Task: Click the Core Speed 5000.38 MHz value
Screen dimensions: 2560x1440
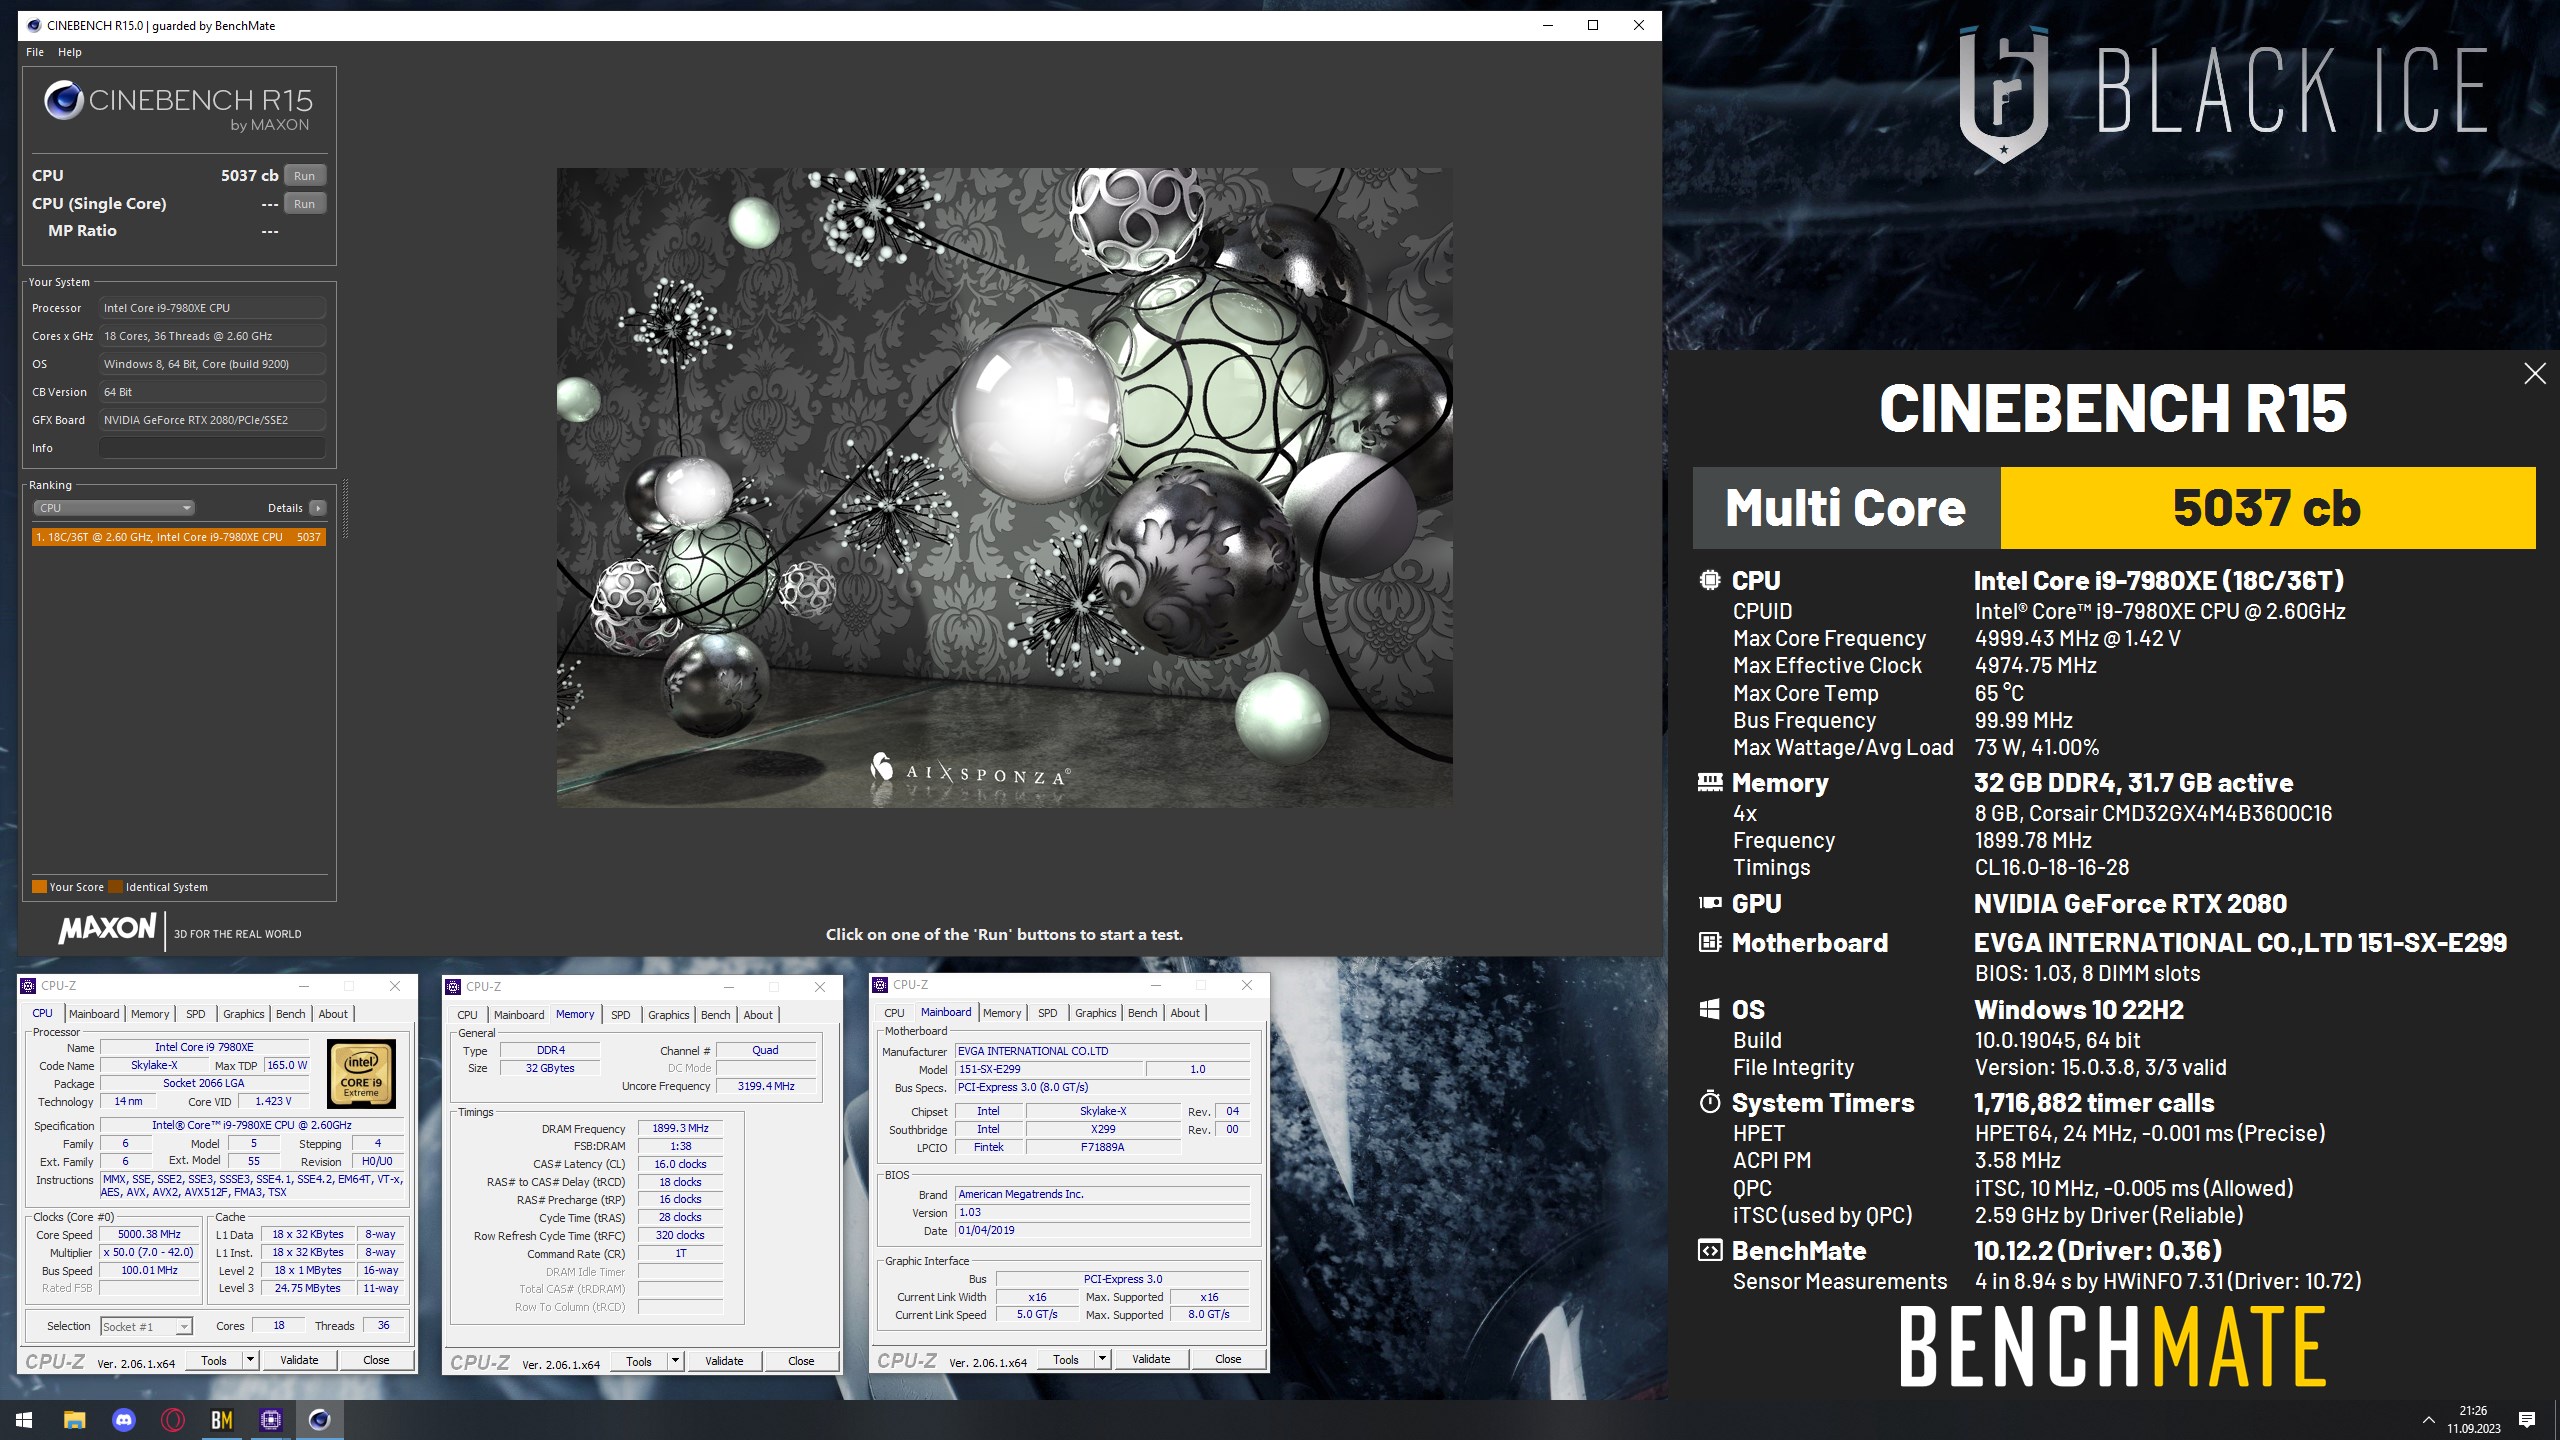Action: coord(149,1235)
